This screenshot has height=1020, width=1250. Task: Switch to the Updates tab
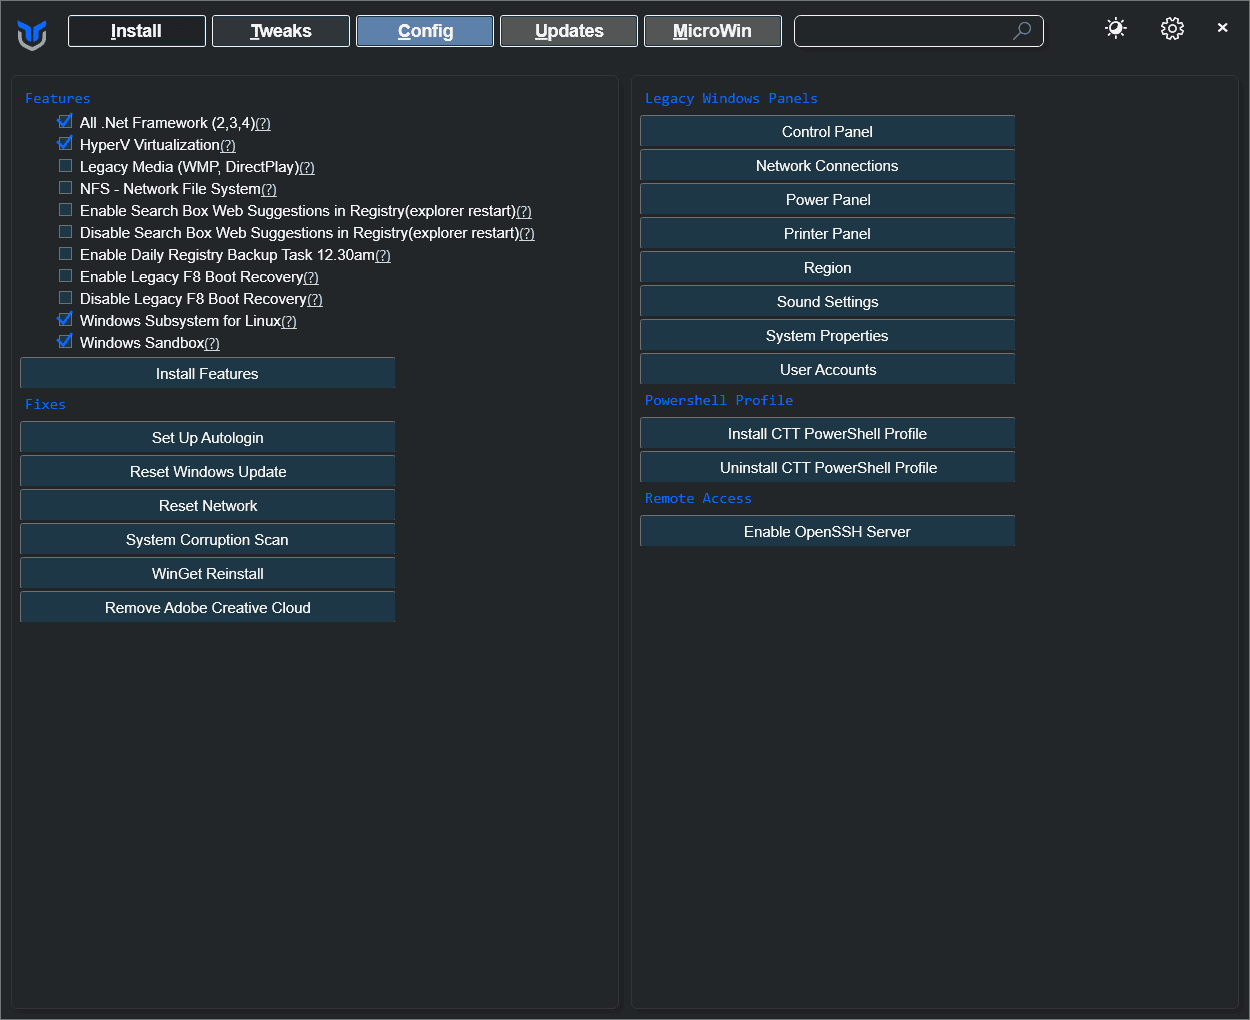tap(569, 31)
